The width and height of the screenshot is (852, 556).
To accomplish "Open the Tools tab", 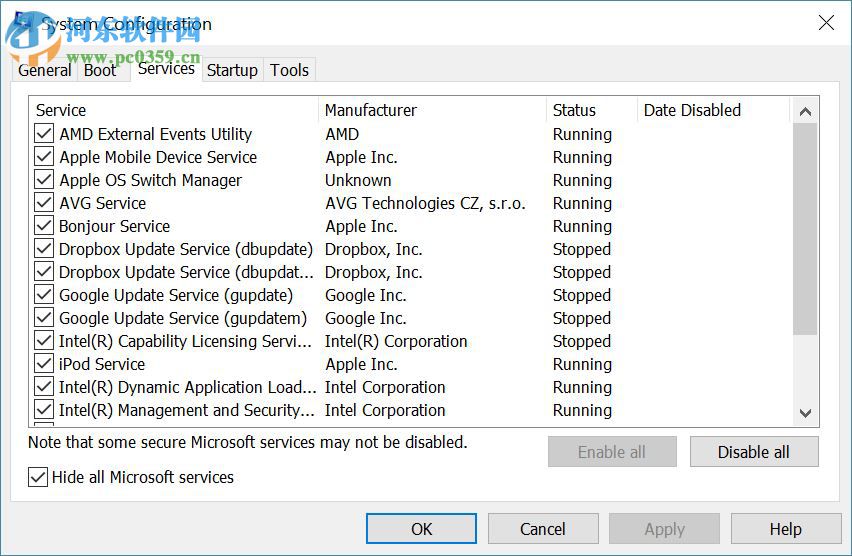I will [290, 70].
